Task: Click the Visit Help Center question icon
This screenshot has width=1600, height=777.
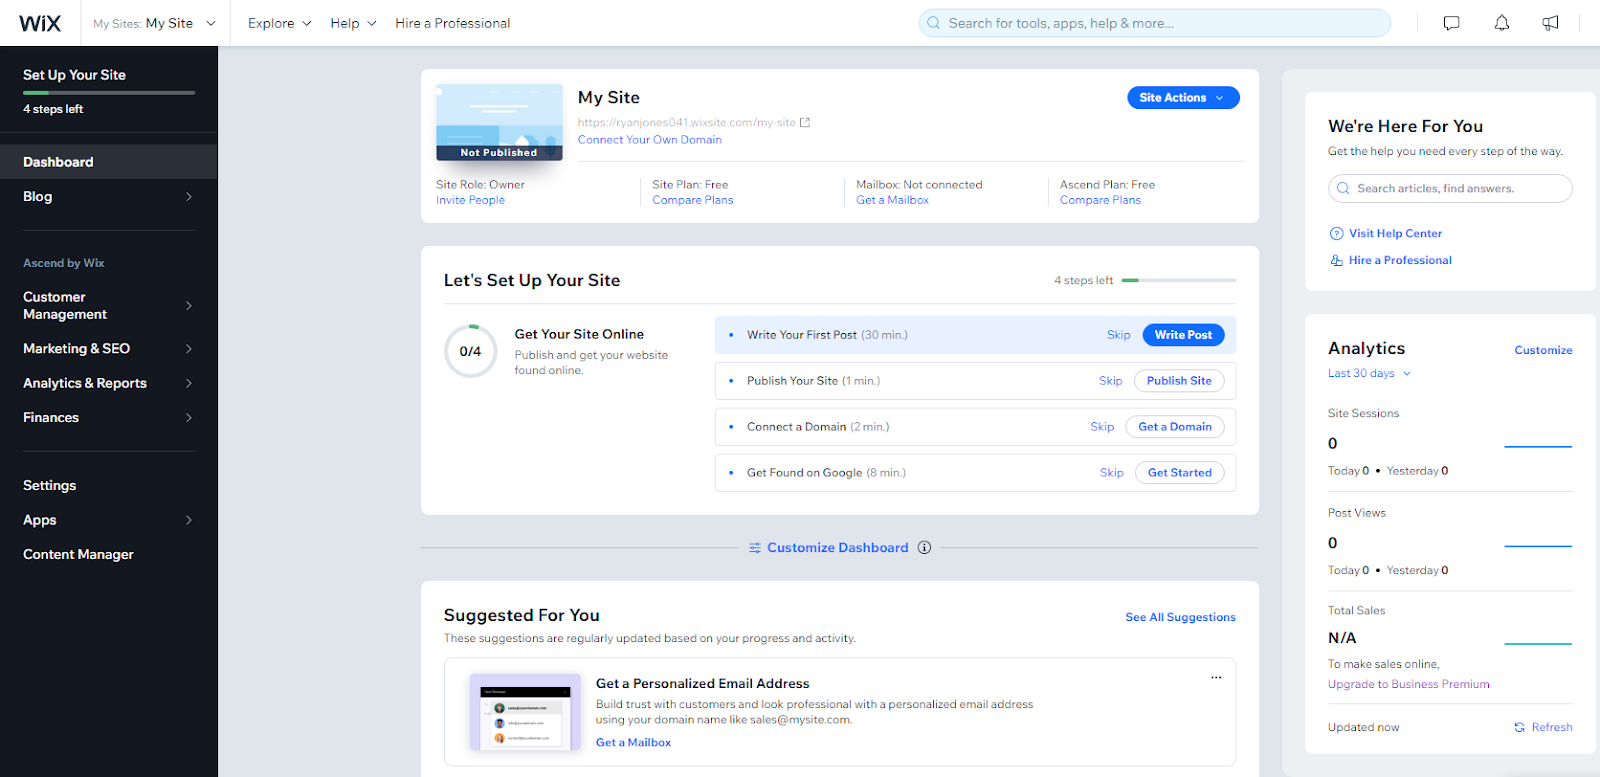Action: [1336, 233]
